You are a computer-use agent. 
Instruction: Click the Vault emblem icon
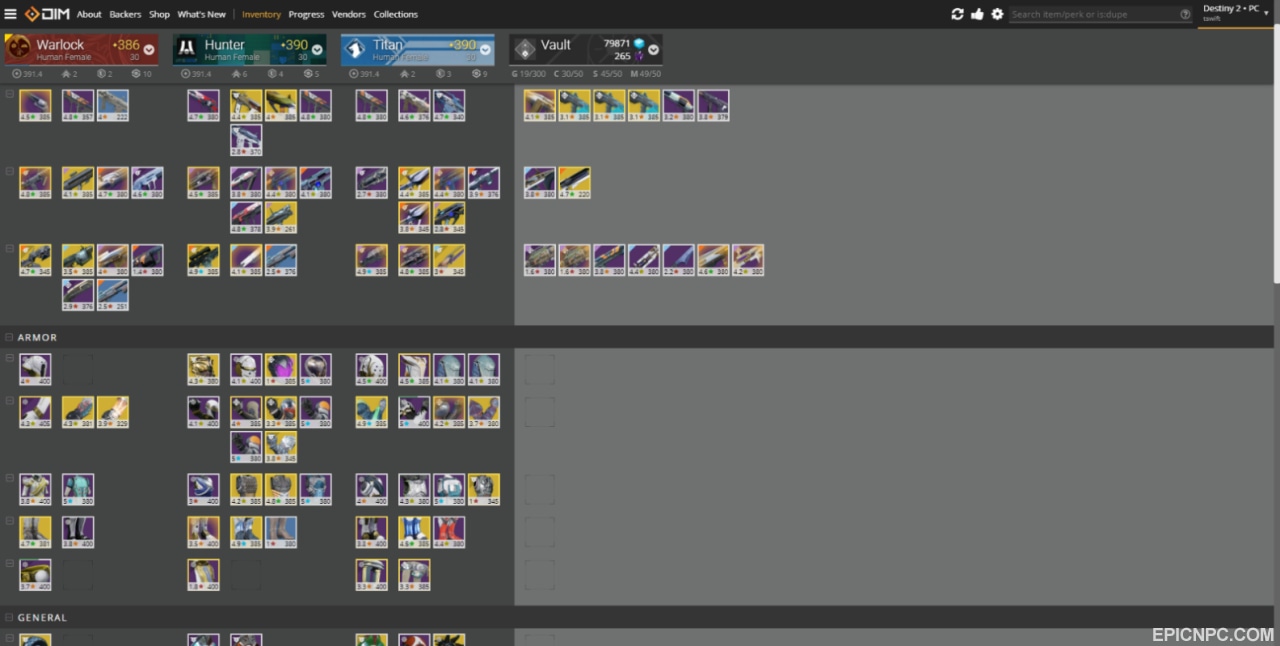coord(525,49)
